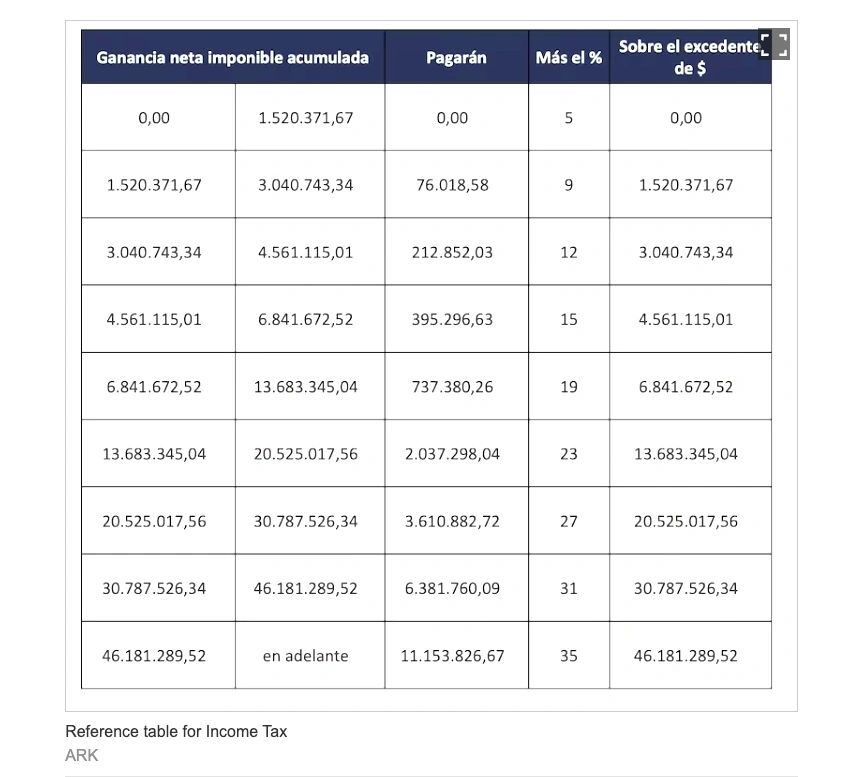The image size is (843, 777).
Task: Click the "Ganancia neta imponible acumulada" header
Action: pyautogui.click(x=232, y=58)
